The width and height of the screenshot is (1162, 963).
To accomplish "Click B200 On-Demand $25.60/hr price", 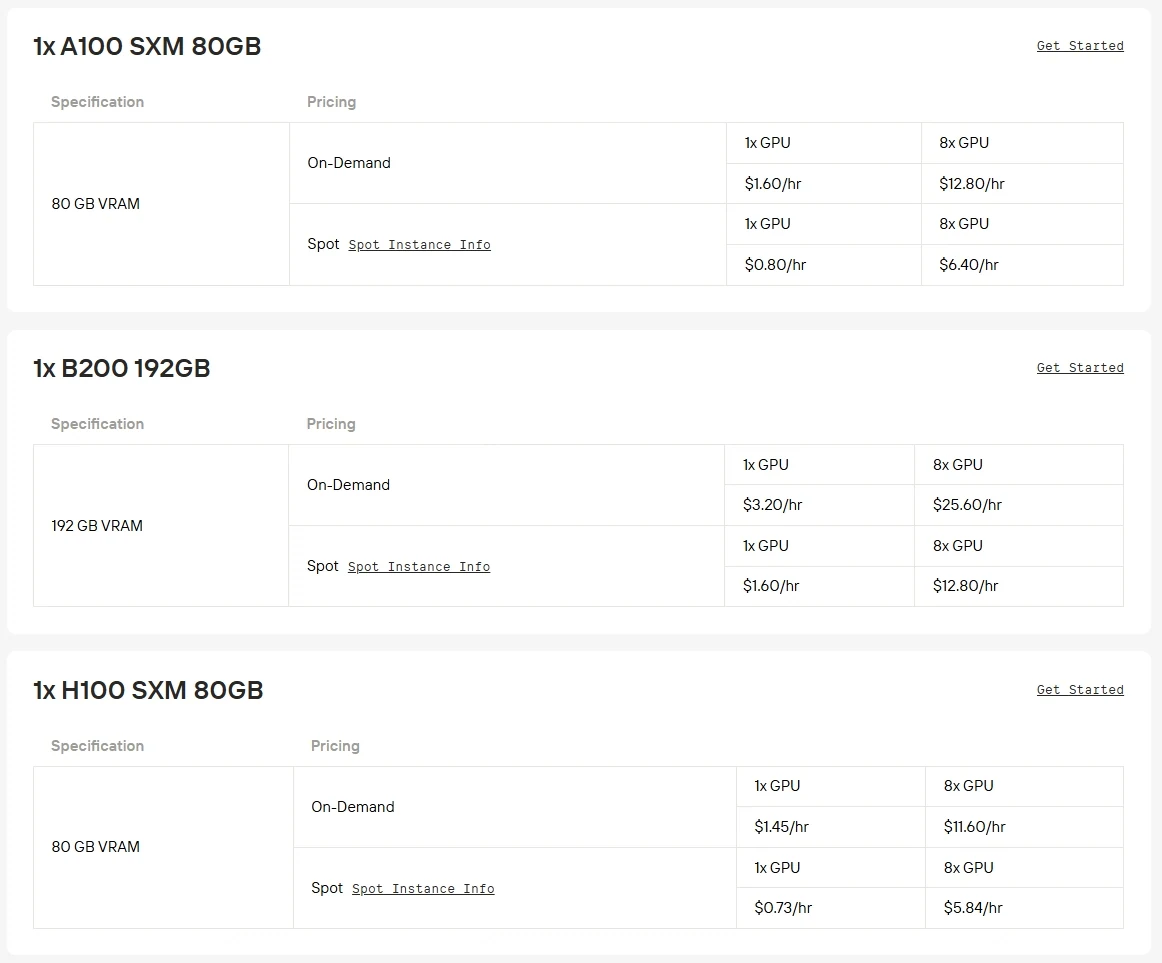I will [x=967, y=505].
